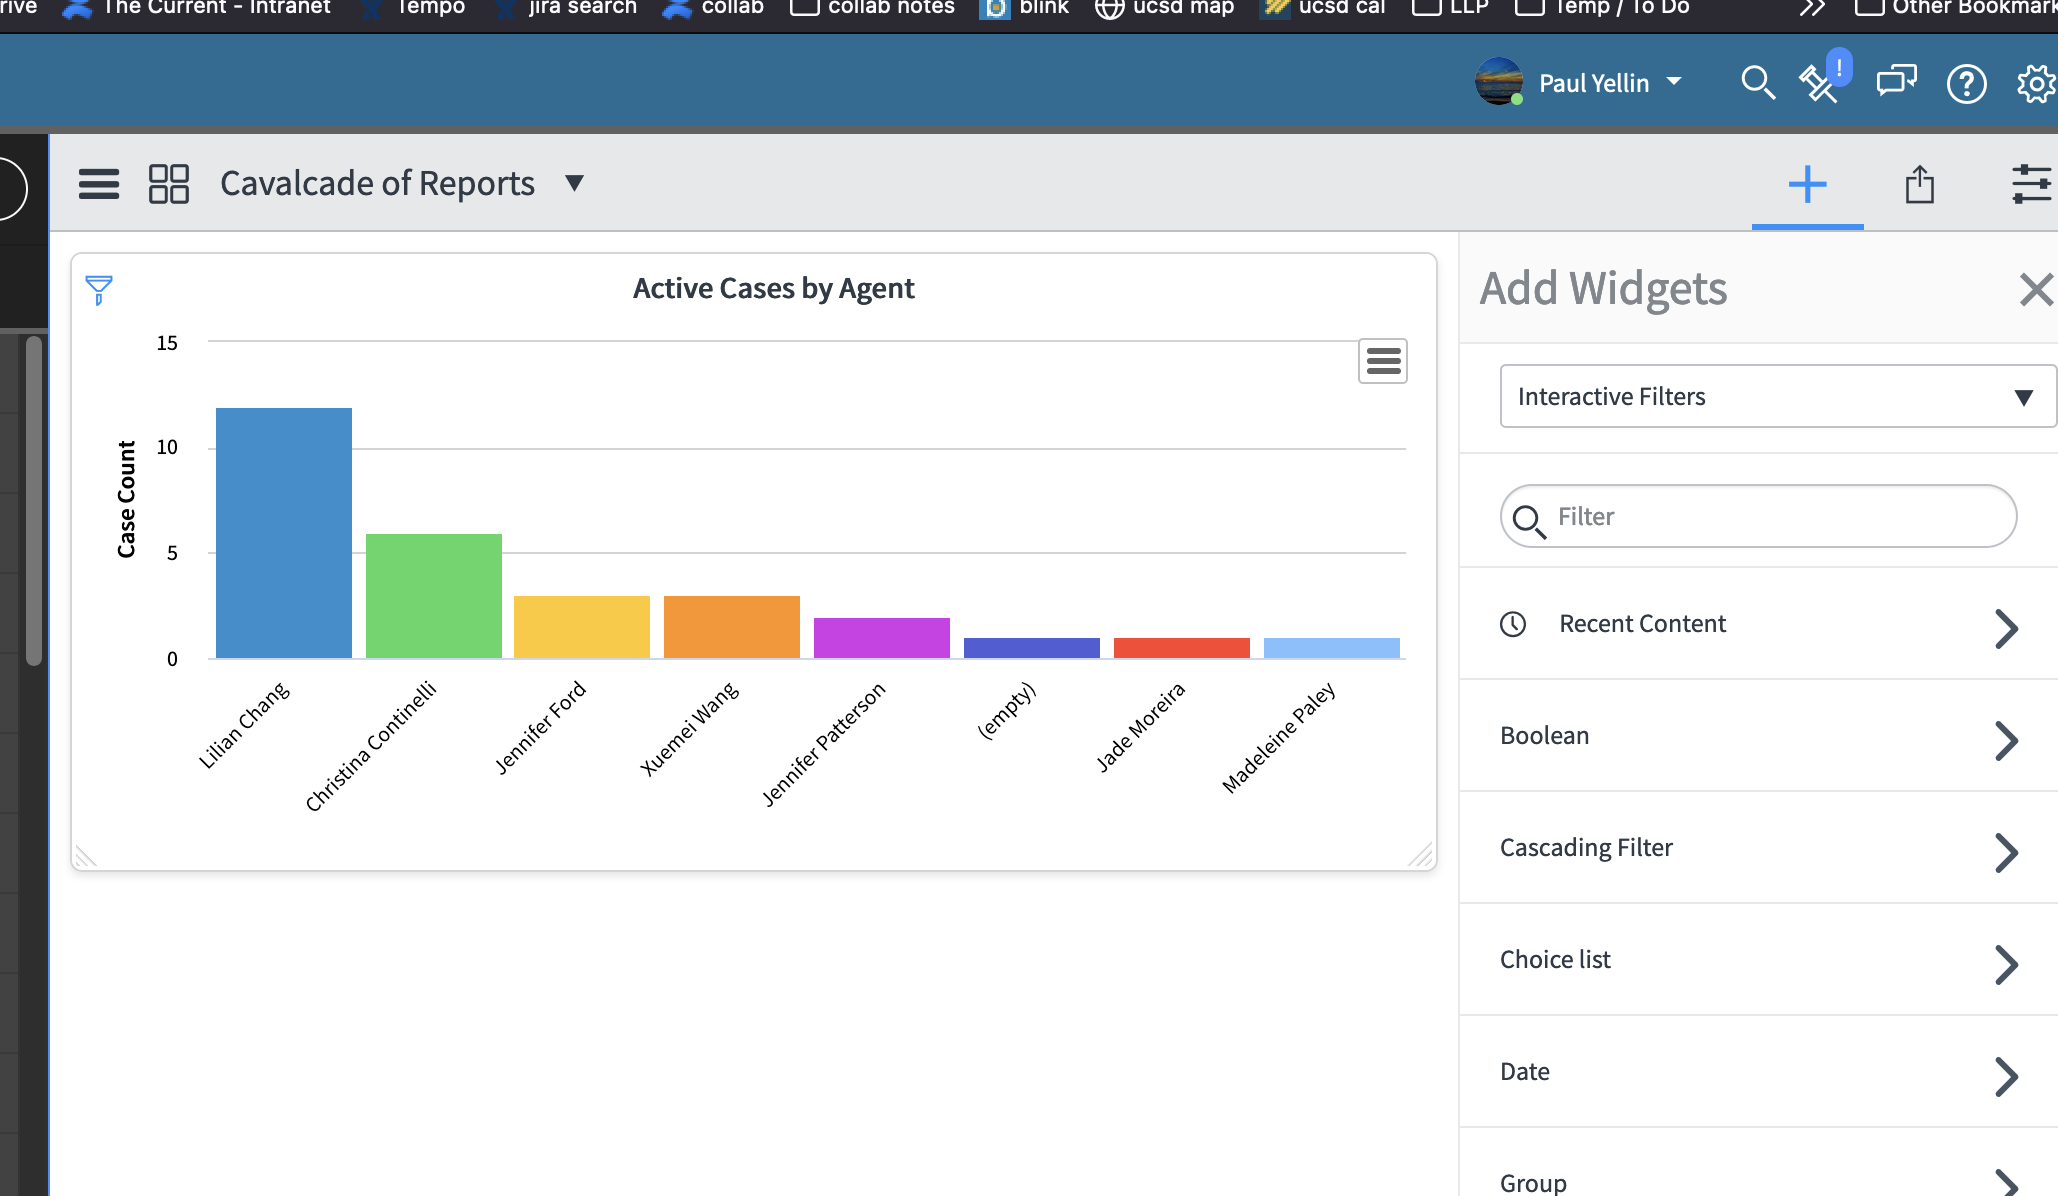Viewport: 2058px width, 1196px height.
Task: Click the Christina Continelli green bar
Action: [434, 596]
